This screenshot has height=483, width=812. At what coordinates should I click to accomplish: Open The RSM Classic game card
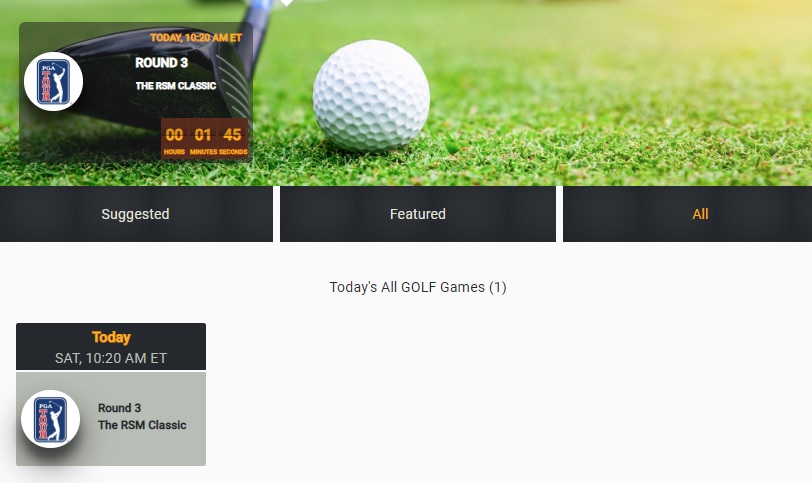111,418
